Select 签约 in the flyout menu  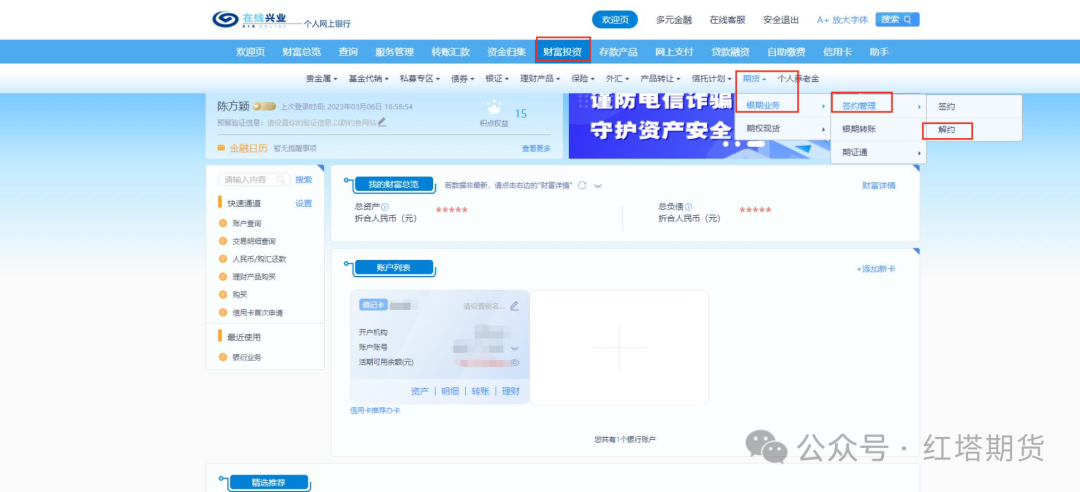[x=973, y=106]
